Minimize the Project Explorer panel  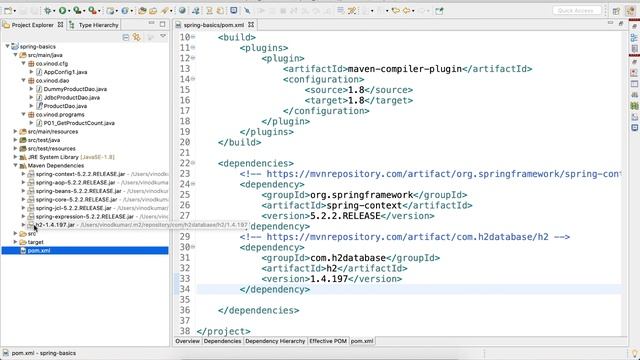(151, 24)
